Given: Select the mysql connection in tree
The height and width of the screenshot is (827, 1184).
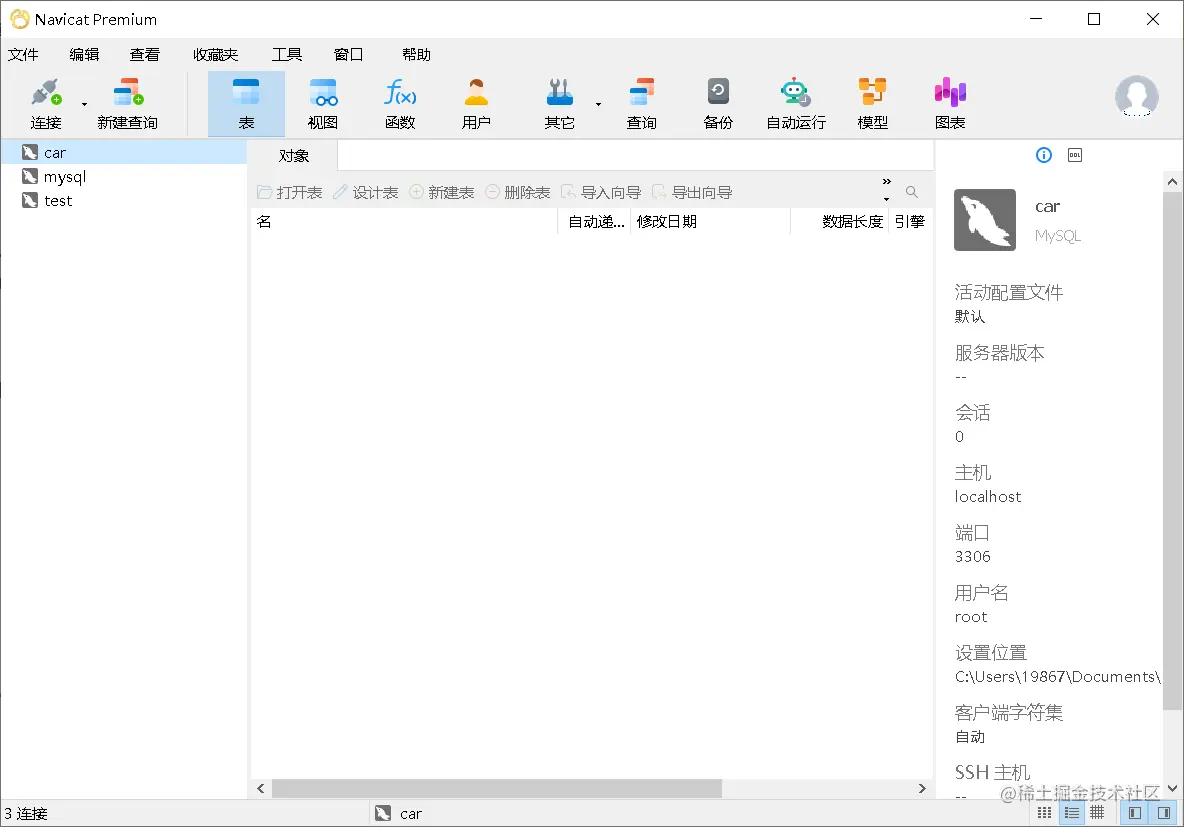Looking at the screenshot, I should tap(124, 177).
